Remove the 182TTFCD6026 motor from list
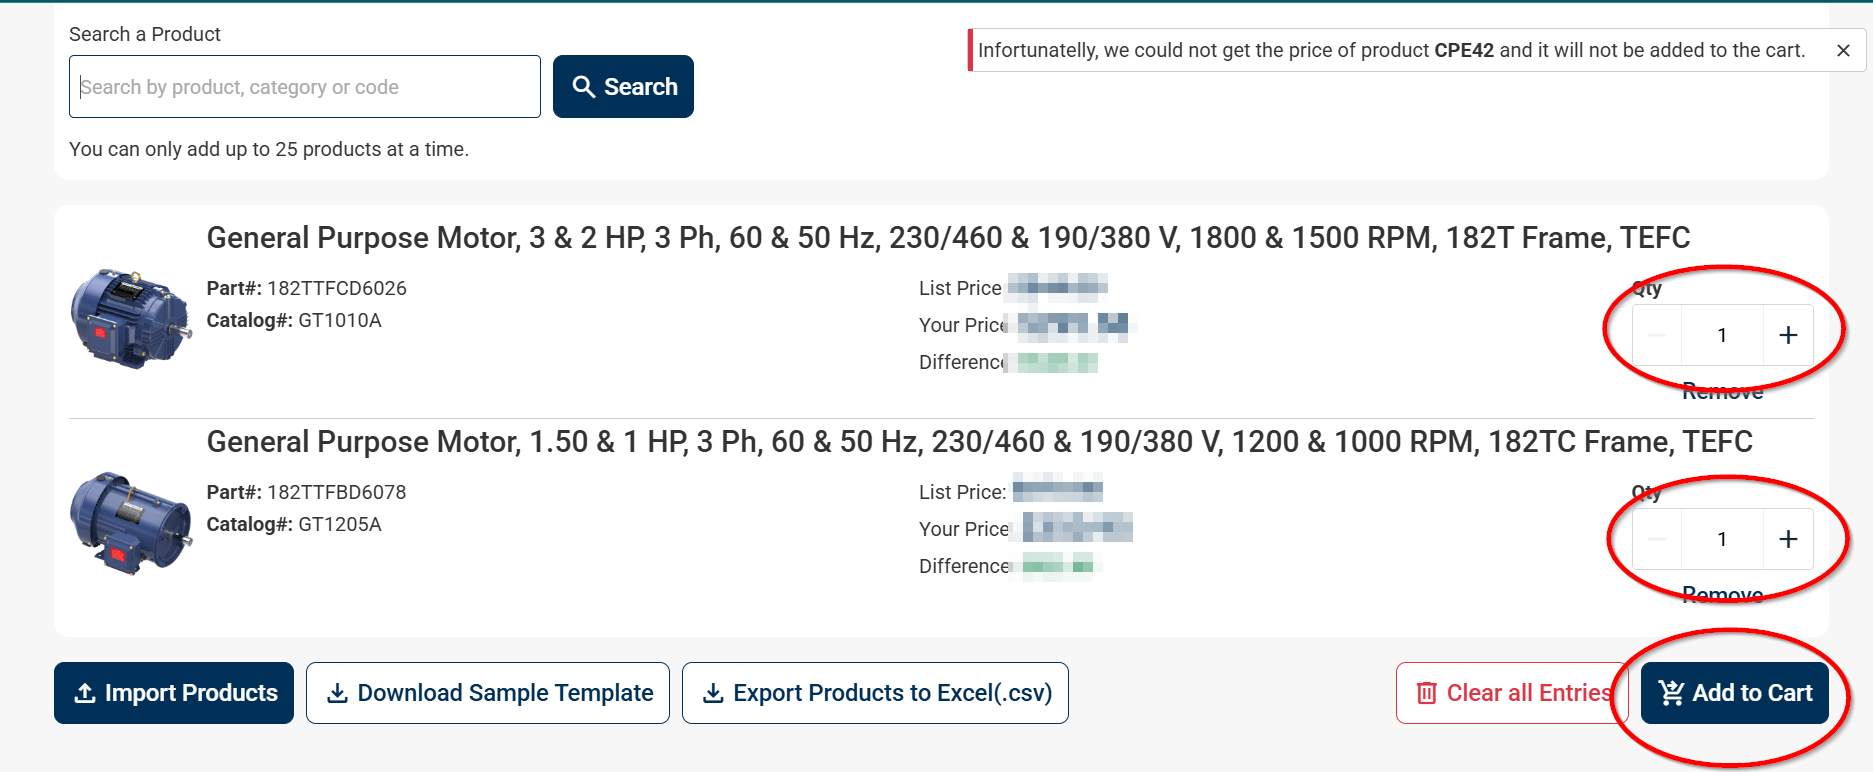 click(1722, 392)
